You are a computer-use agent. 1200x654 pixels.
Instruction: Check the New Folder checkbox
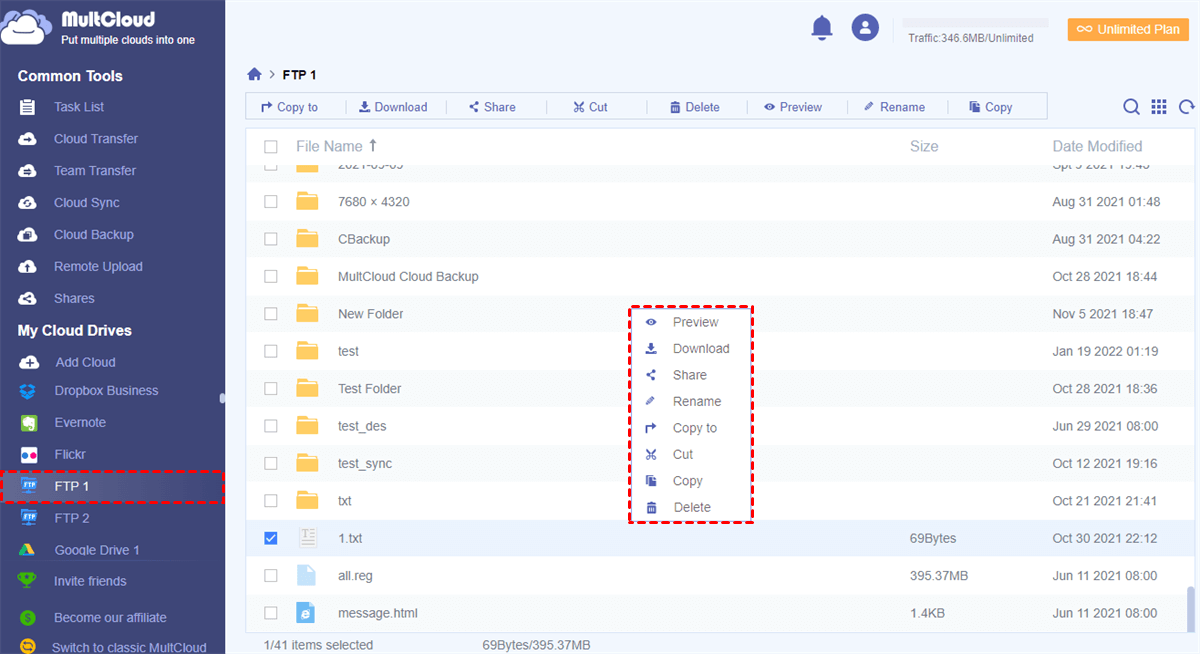pos(271,314)
